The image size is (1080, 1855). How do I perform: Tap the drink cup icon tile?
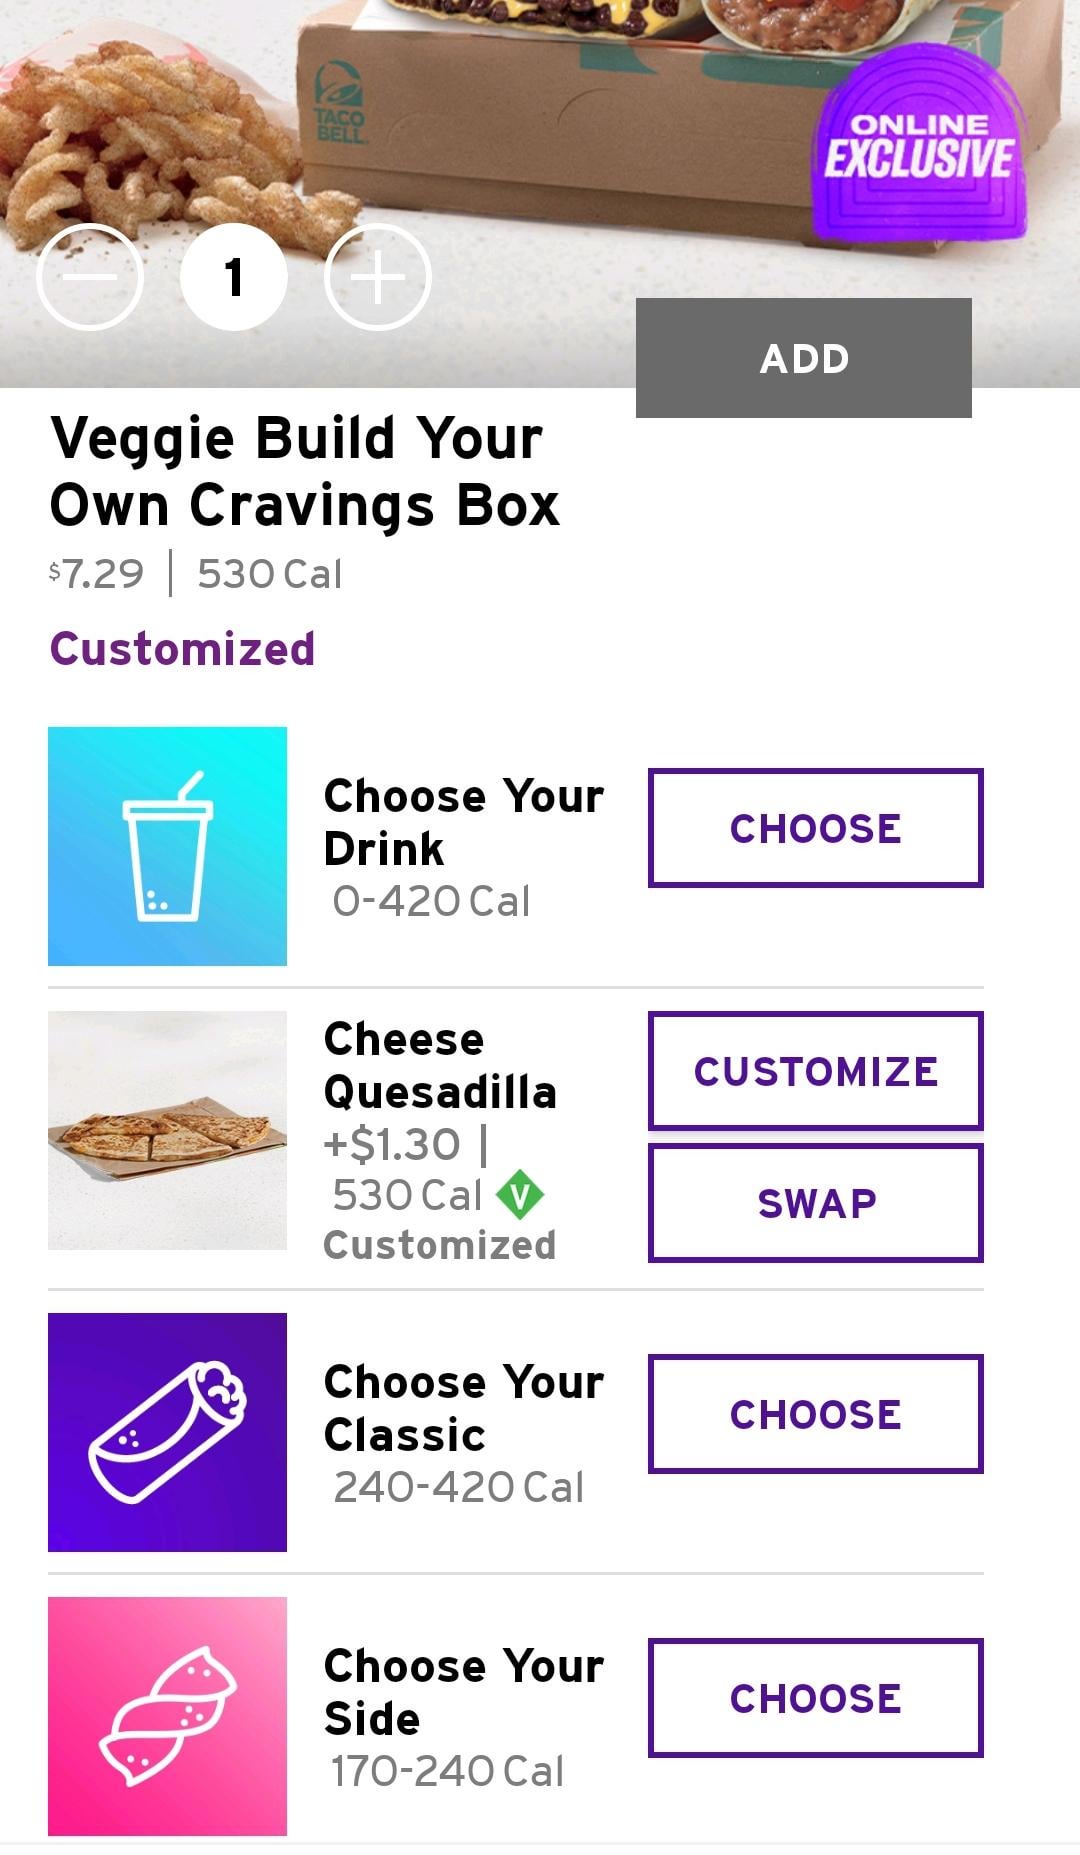tap(167, 846)
